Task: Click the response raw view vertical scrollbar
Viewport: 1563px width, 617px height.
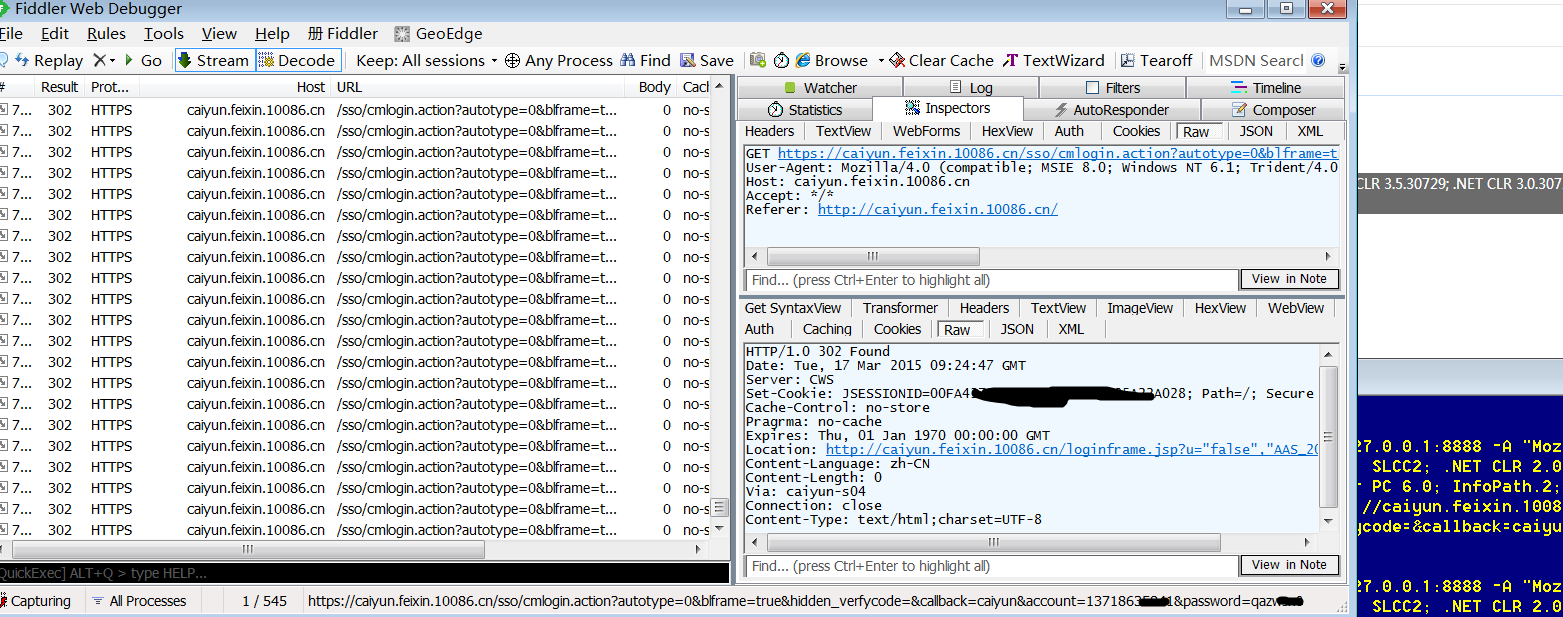Action: click(x=1329, y=436)
